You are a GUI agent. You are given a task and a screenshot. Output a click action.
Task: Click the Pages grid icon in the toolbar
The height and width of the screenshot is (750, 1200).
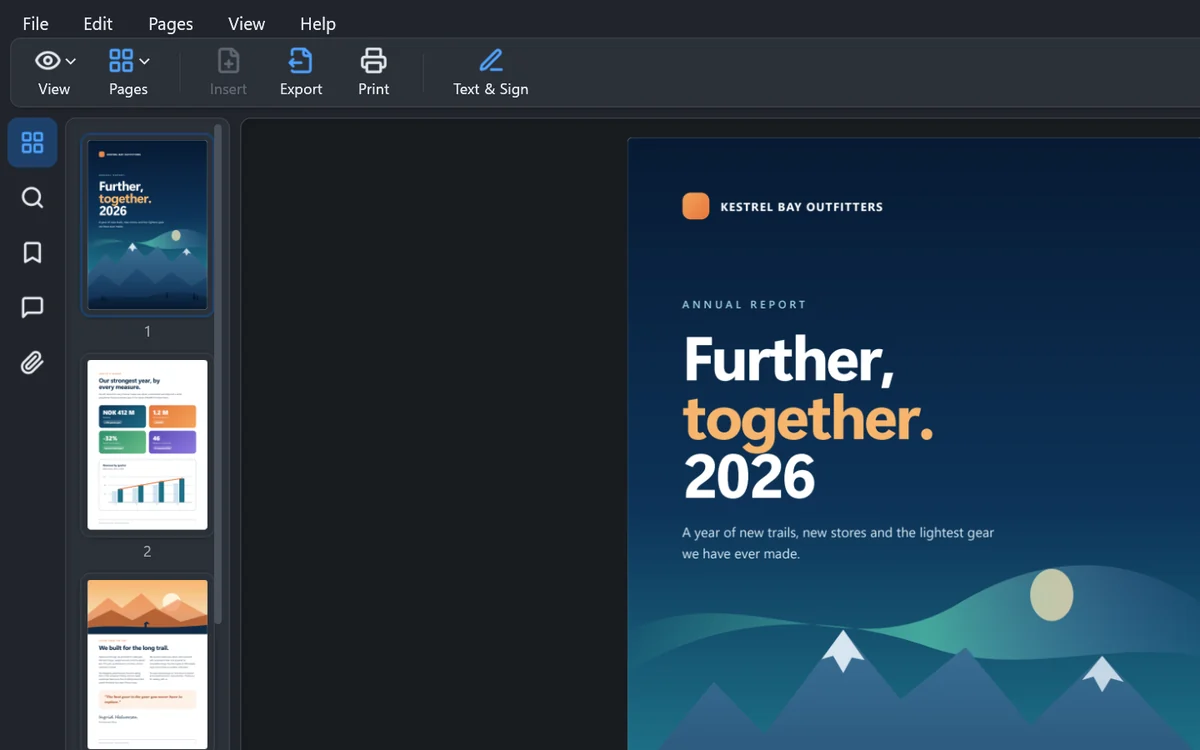pos(121,61)
